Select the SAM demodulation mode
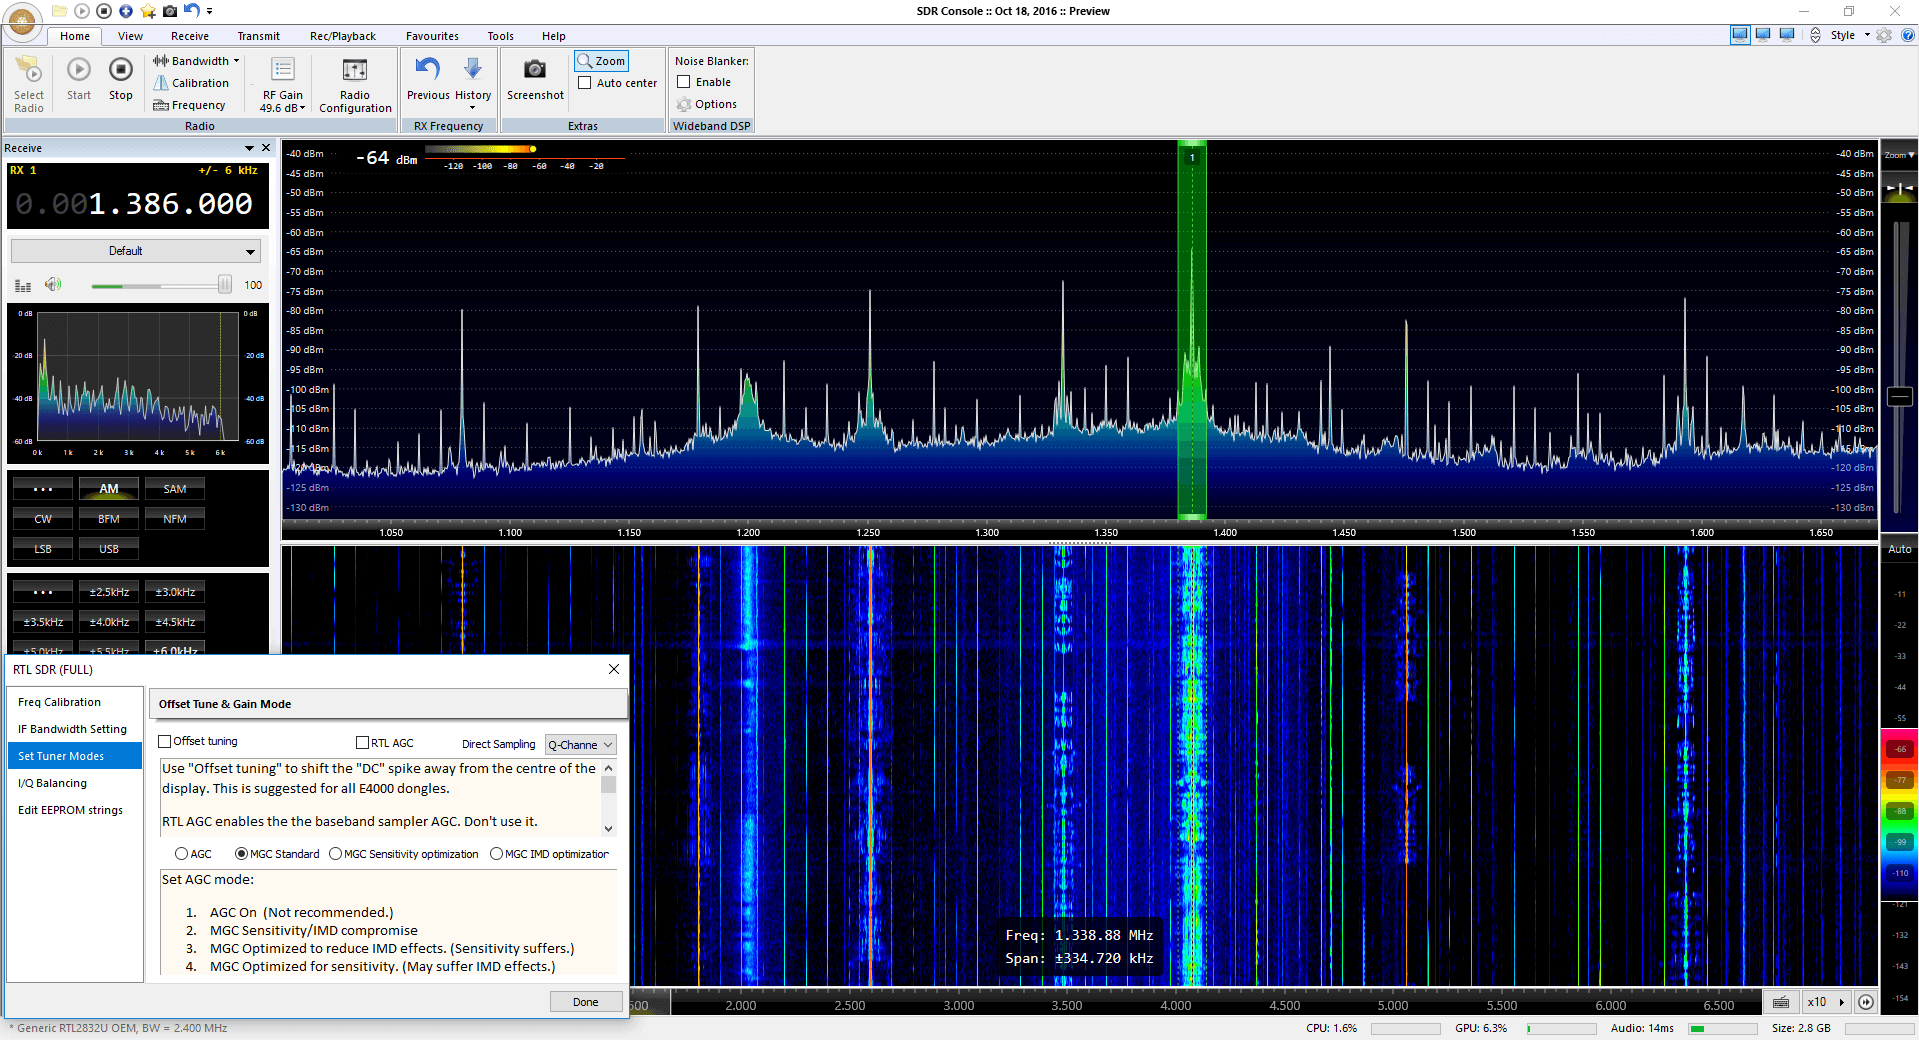The height and width of the screenshot is (1040, 1919). [x=175, y=489]
